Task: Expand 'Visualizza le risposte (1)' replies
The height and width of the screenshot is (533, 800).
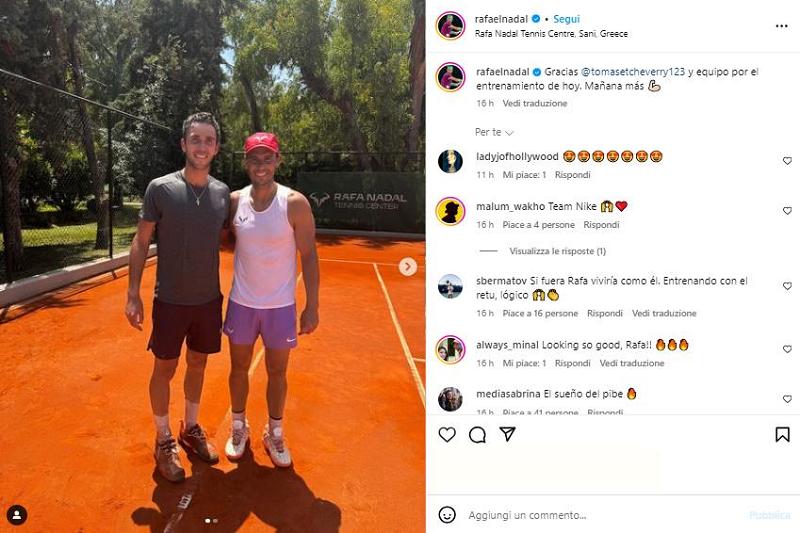Action: click(557, 251)
